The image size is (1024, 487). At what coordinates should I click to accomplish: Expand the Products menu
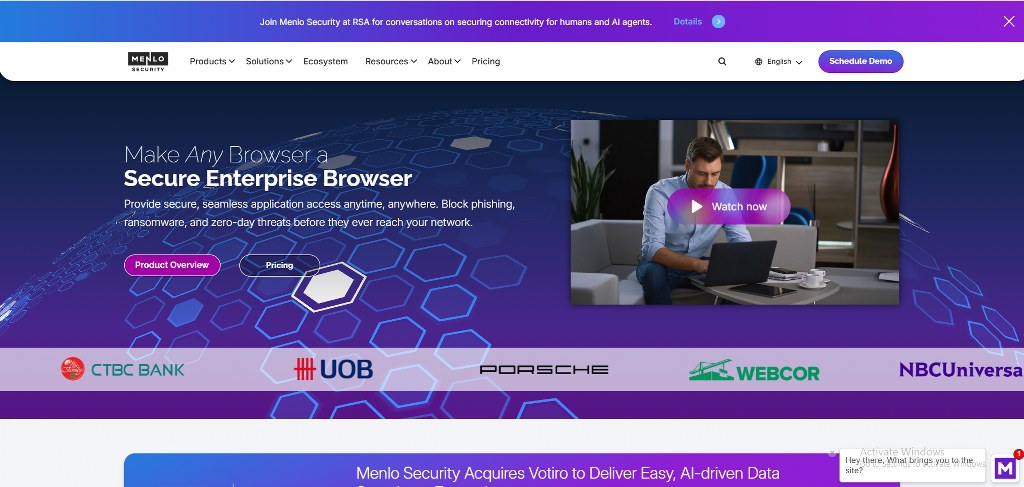(212, 61)
